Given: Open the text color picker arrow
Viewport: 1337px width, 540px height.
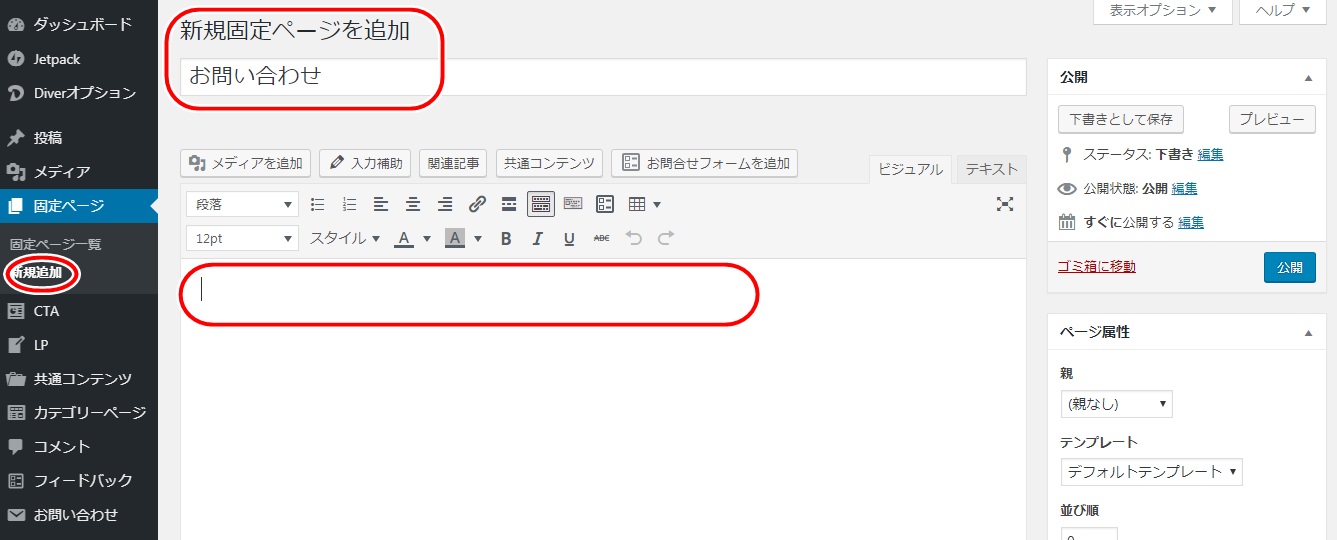Looking at the screenshot, I should (x=427, y=238).
